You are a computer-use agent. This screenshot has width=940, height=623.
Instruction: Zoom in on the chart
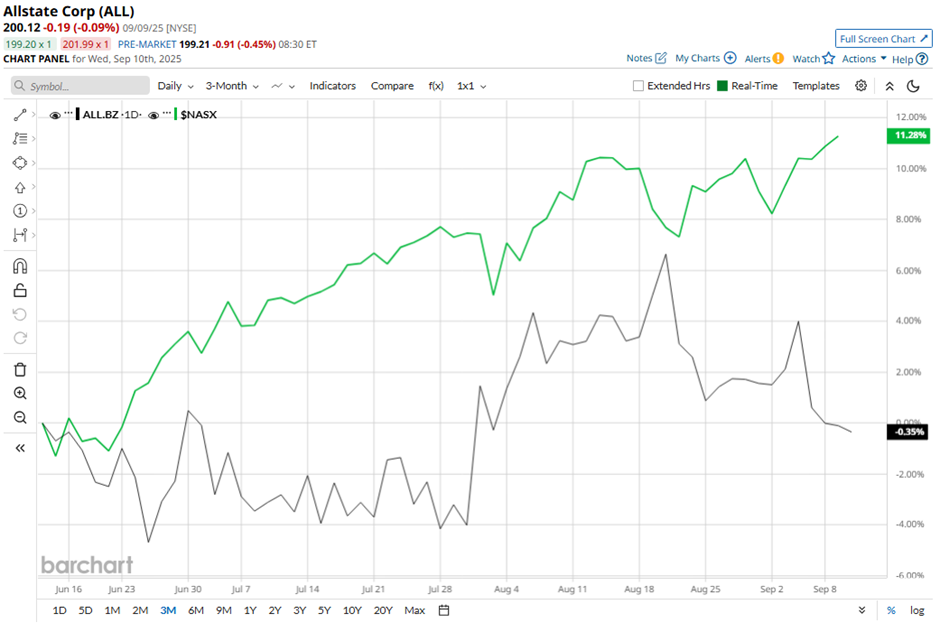point(20,393)
